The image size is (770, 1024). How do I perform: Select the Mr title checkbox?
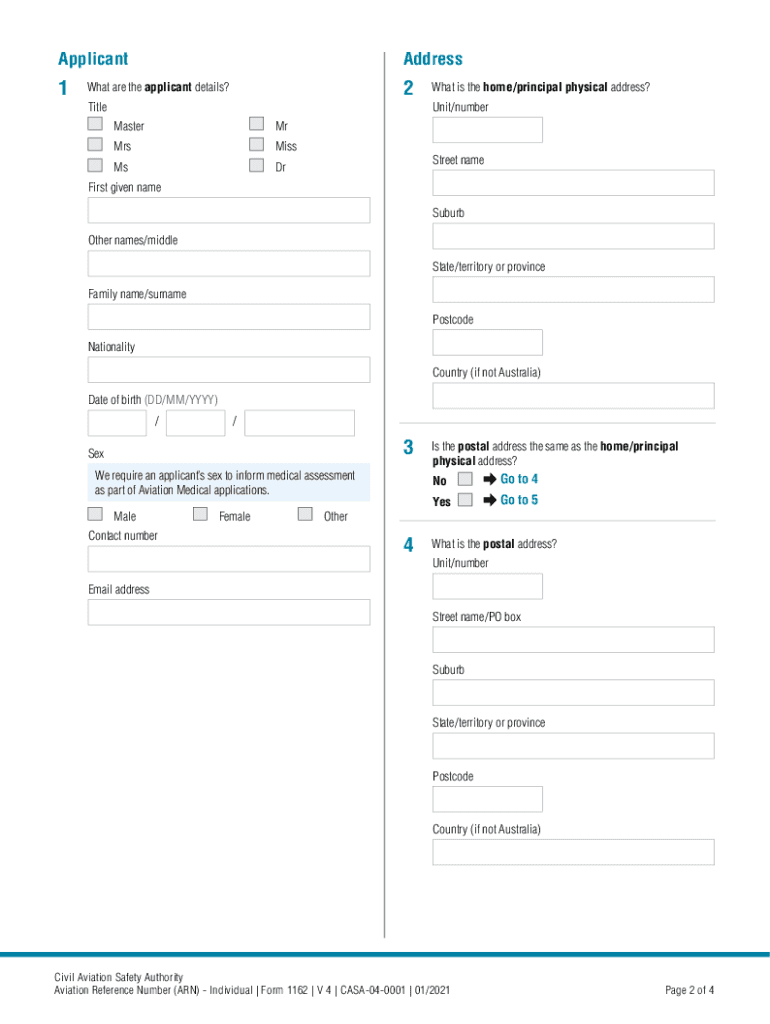point(257,124)
